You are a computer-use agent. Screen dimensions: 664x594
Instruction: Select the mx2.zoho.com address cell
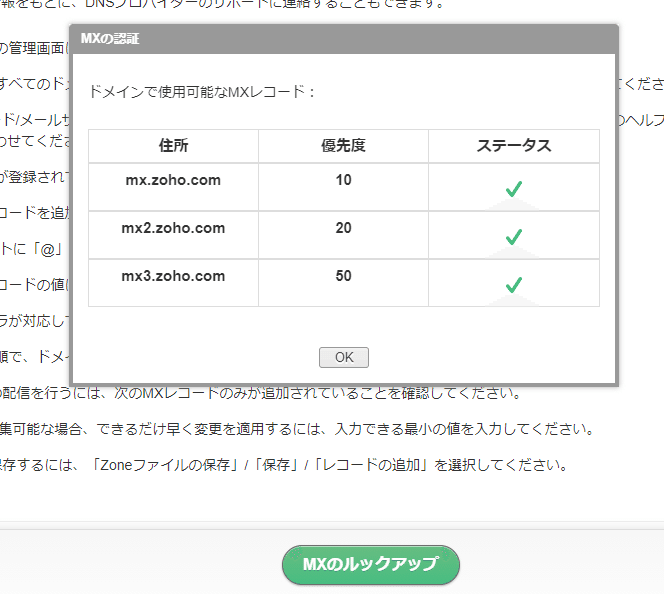point(173,235)
